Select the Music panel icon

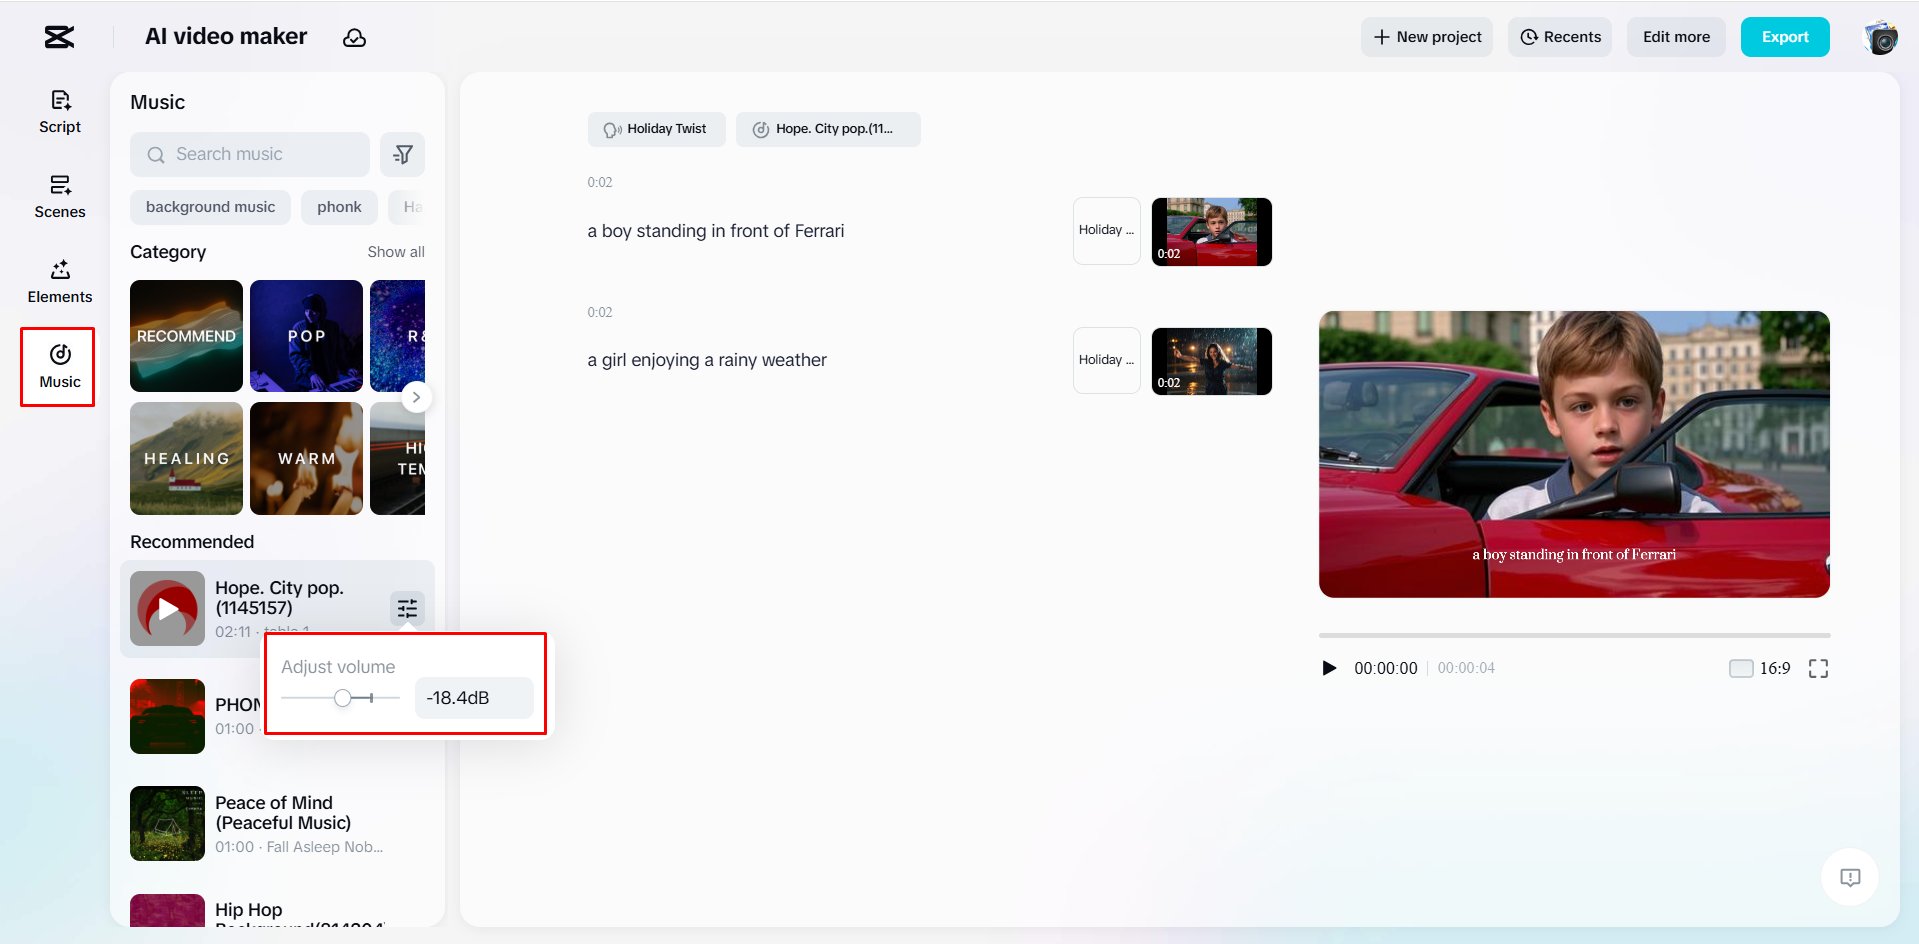point(58,365)
